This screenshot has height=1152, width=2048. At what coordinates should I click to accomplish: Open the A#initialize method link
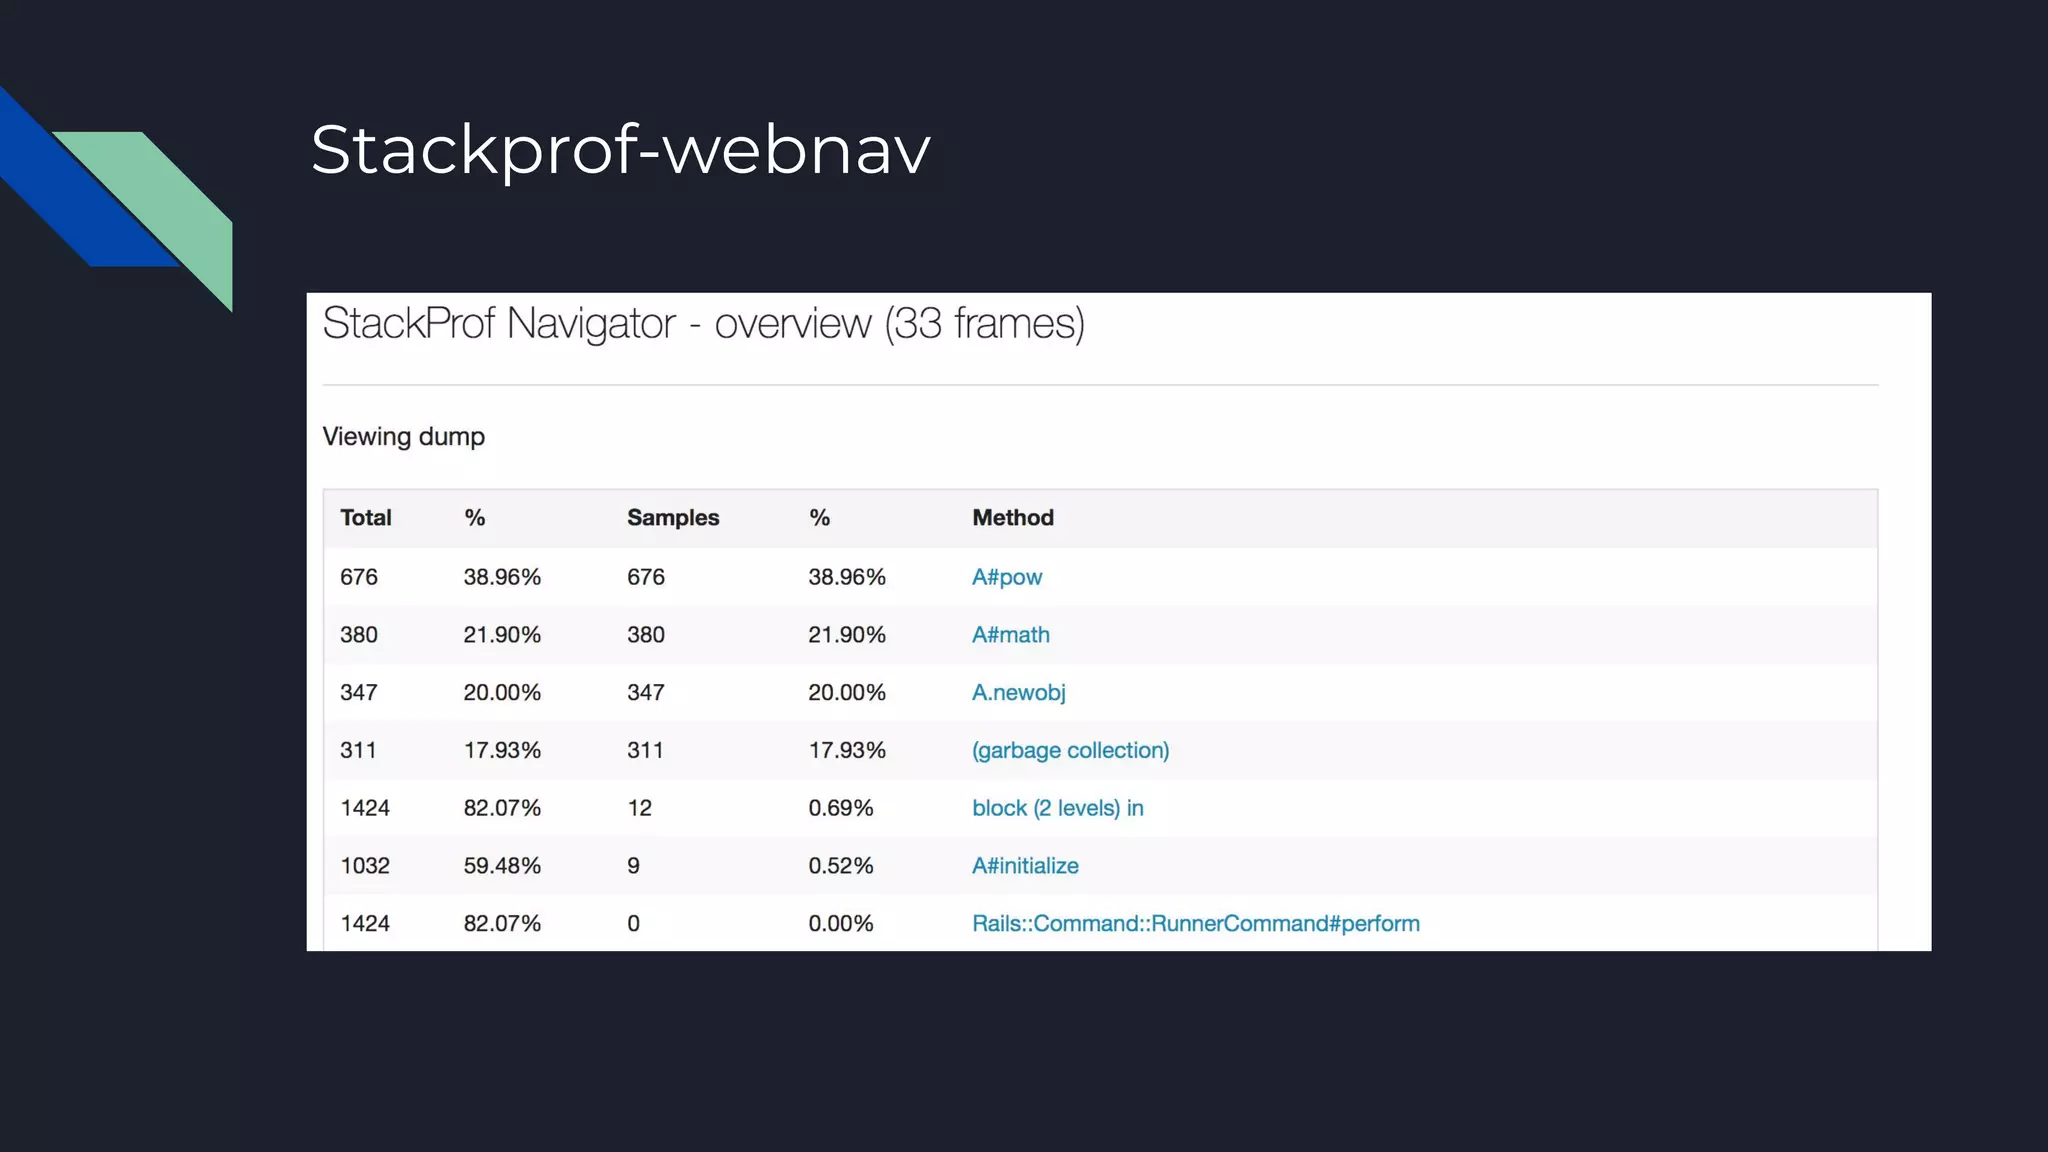tap(1026, 866)
